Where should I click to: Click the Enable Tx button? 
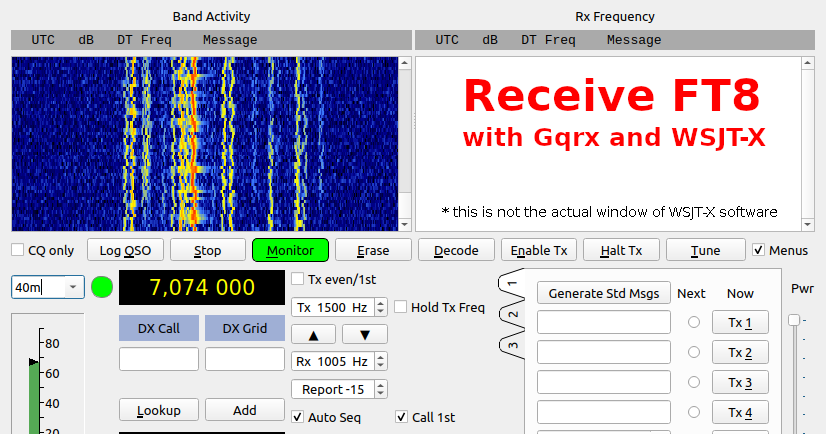539,250
